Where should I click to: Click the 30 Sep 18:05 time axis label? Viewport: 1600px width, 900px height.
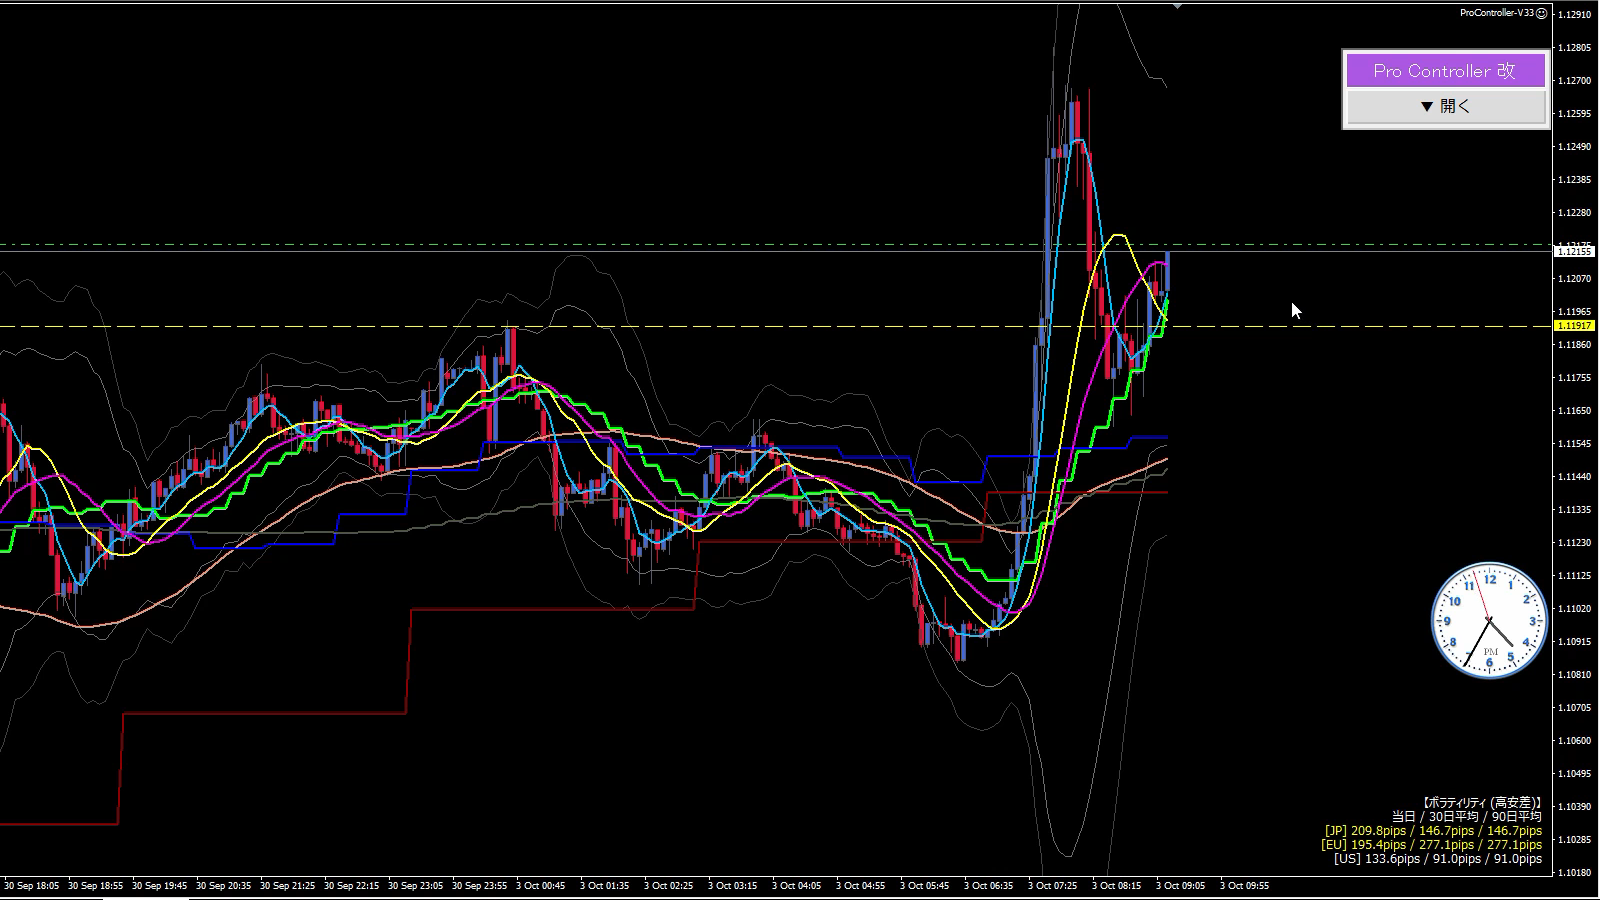tap(31, 886)
